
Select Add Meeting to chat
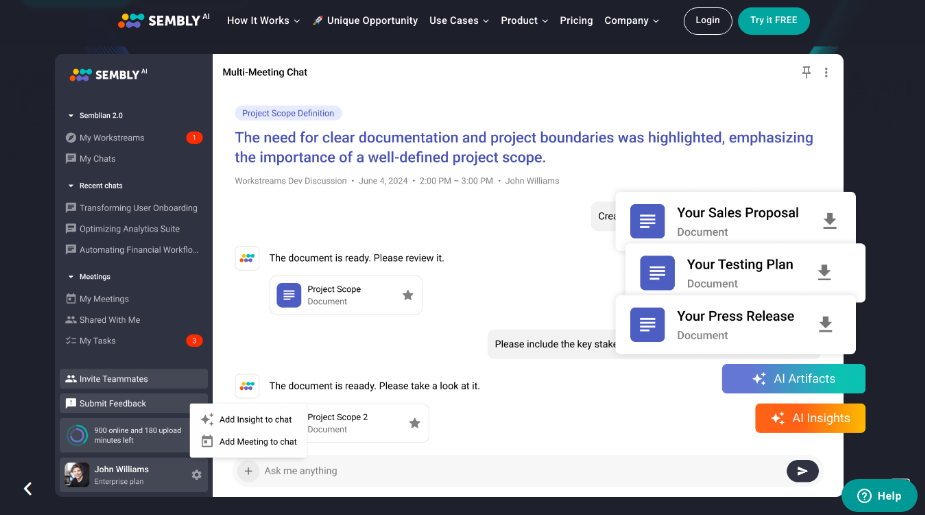pyautogui.click(x=248, y=441)
